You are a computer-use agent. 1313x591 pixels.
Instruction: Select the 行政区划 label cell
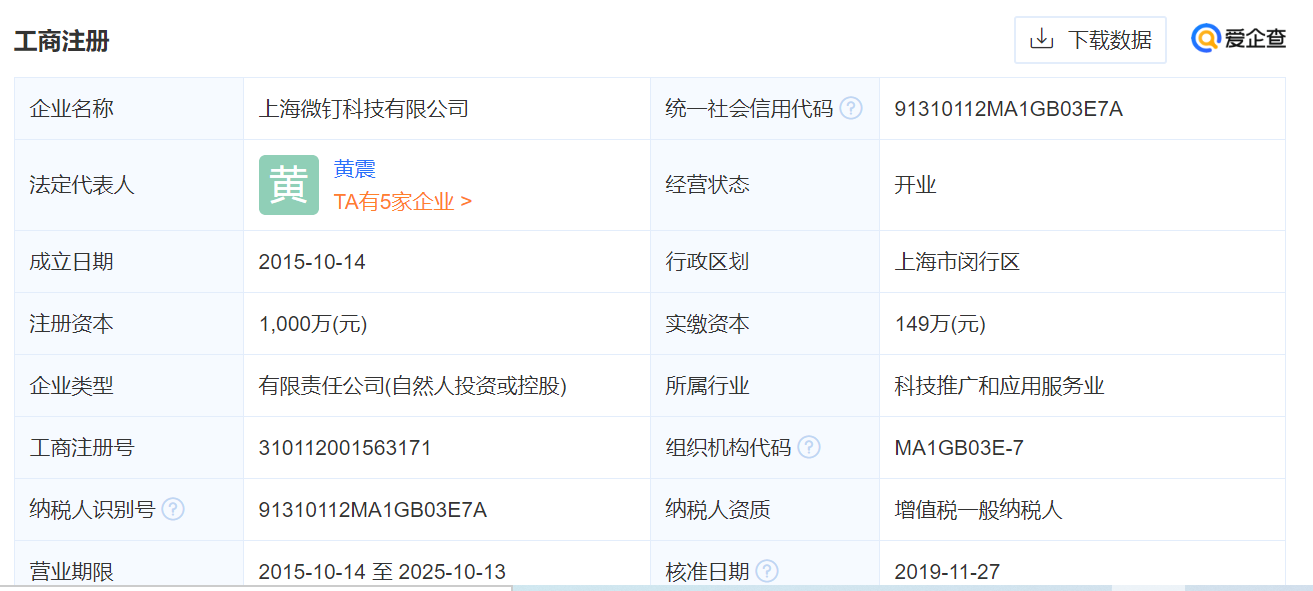(x=765, y=262)
